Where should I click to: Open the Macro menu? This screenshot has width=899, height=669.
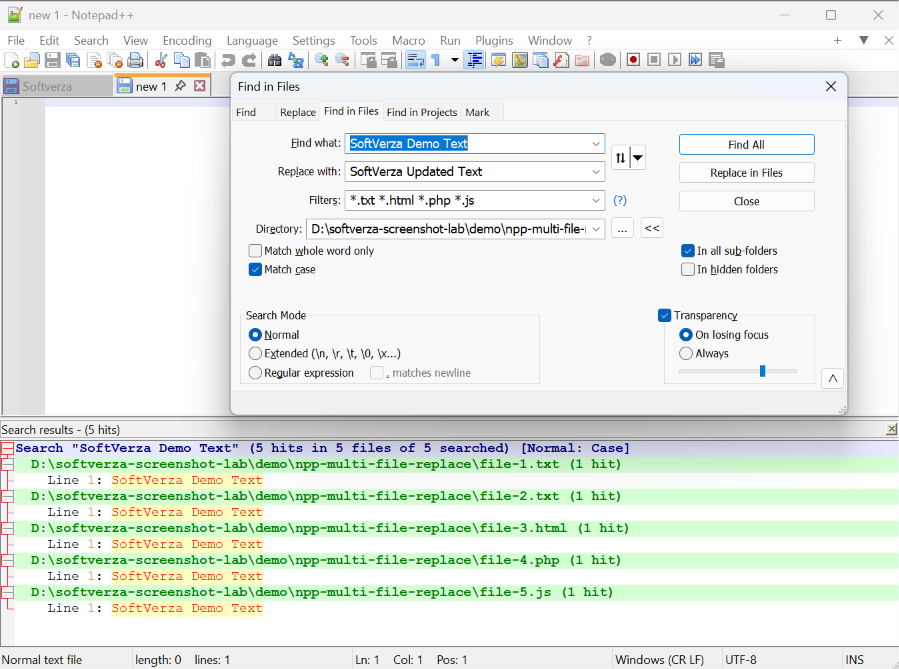[x=408, y=41]
